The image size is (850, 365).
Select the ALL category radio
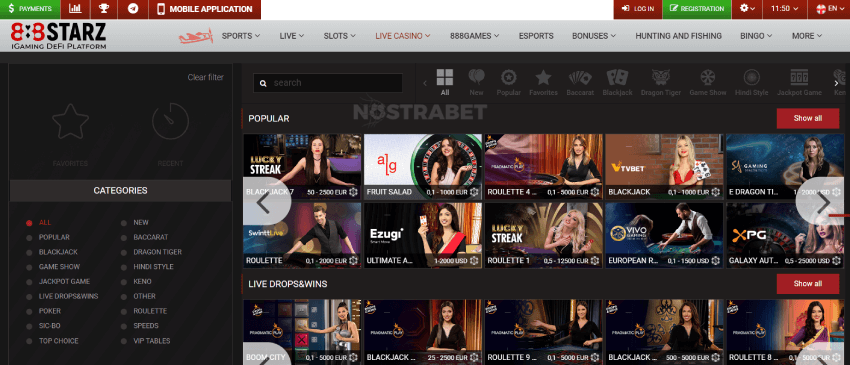29,223
